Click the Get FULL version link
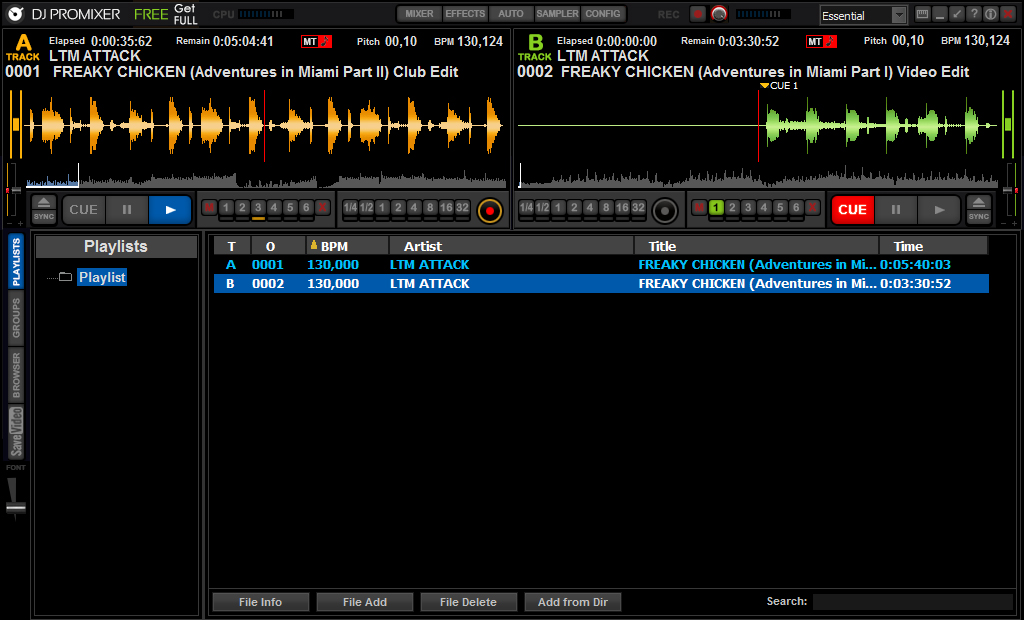This screenshot has width=1024, height=620. coord(185,14)
